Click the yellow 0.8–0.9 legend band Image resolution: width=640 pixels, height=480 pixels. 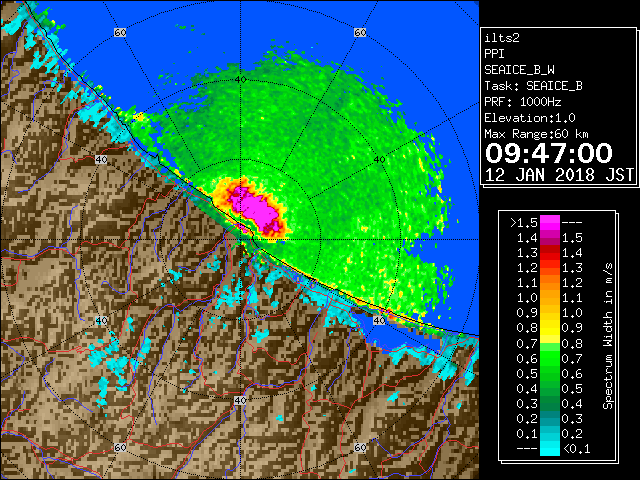pos(549,328)
